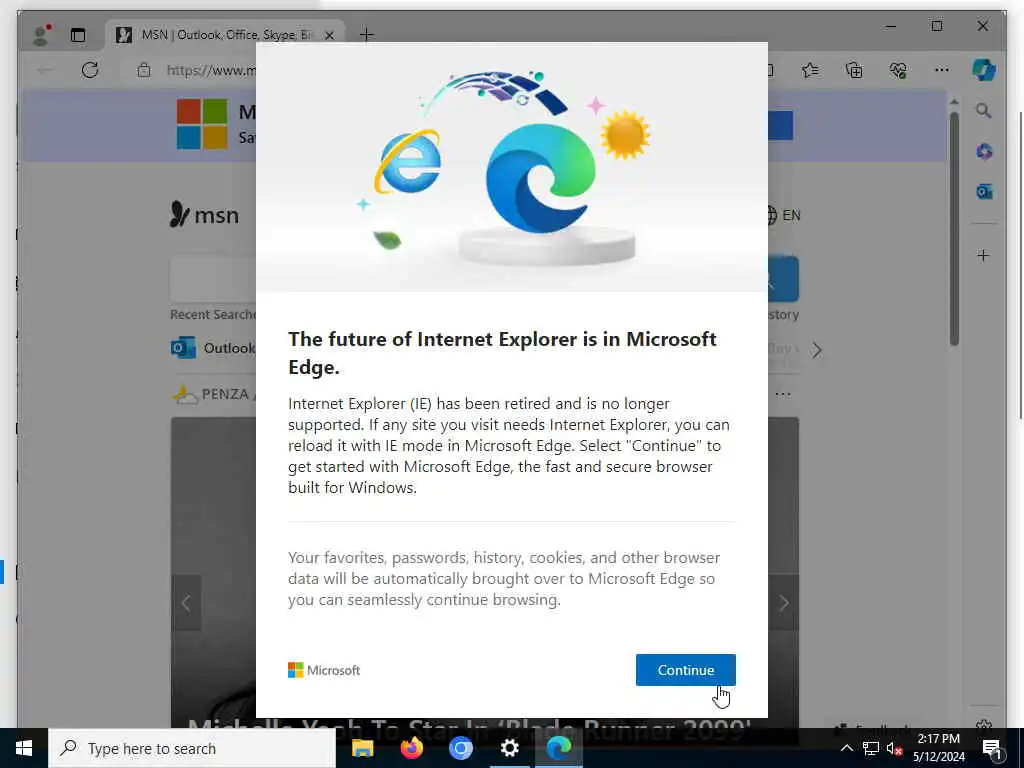Show hidden tray icons chevron
Image resolution: width=1024 pixels, height=768 pixels.
(846, 748)
